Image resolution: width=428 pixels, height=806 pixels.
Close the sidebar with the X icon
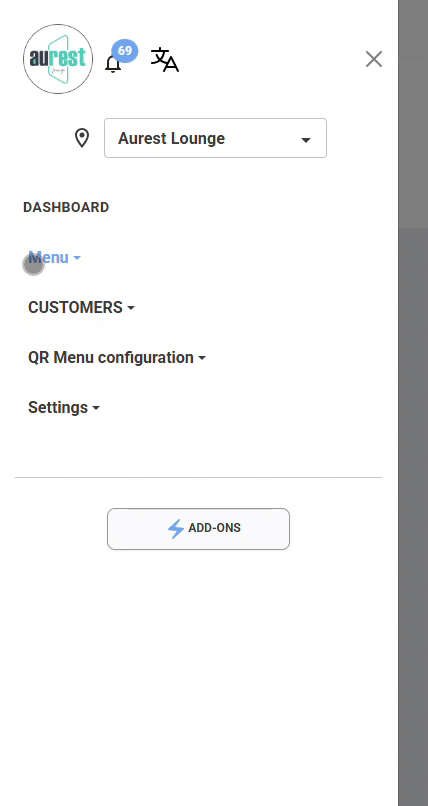pyautogui.click(x=374, y=59)
